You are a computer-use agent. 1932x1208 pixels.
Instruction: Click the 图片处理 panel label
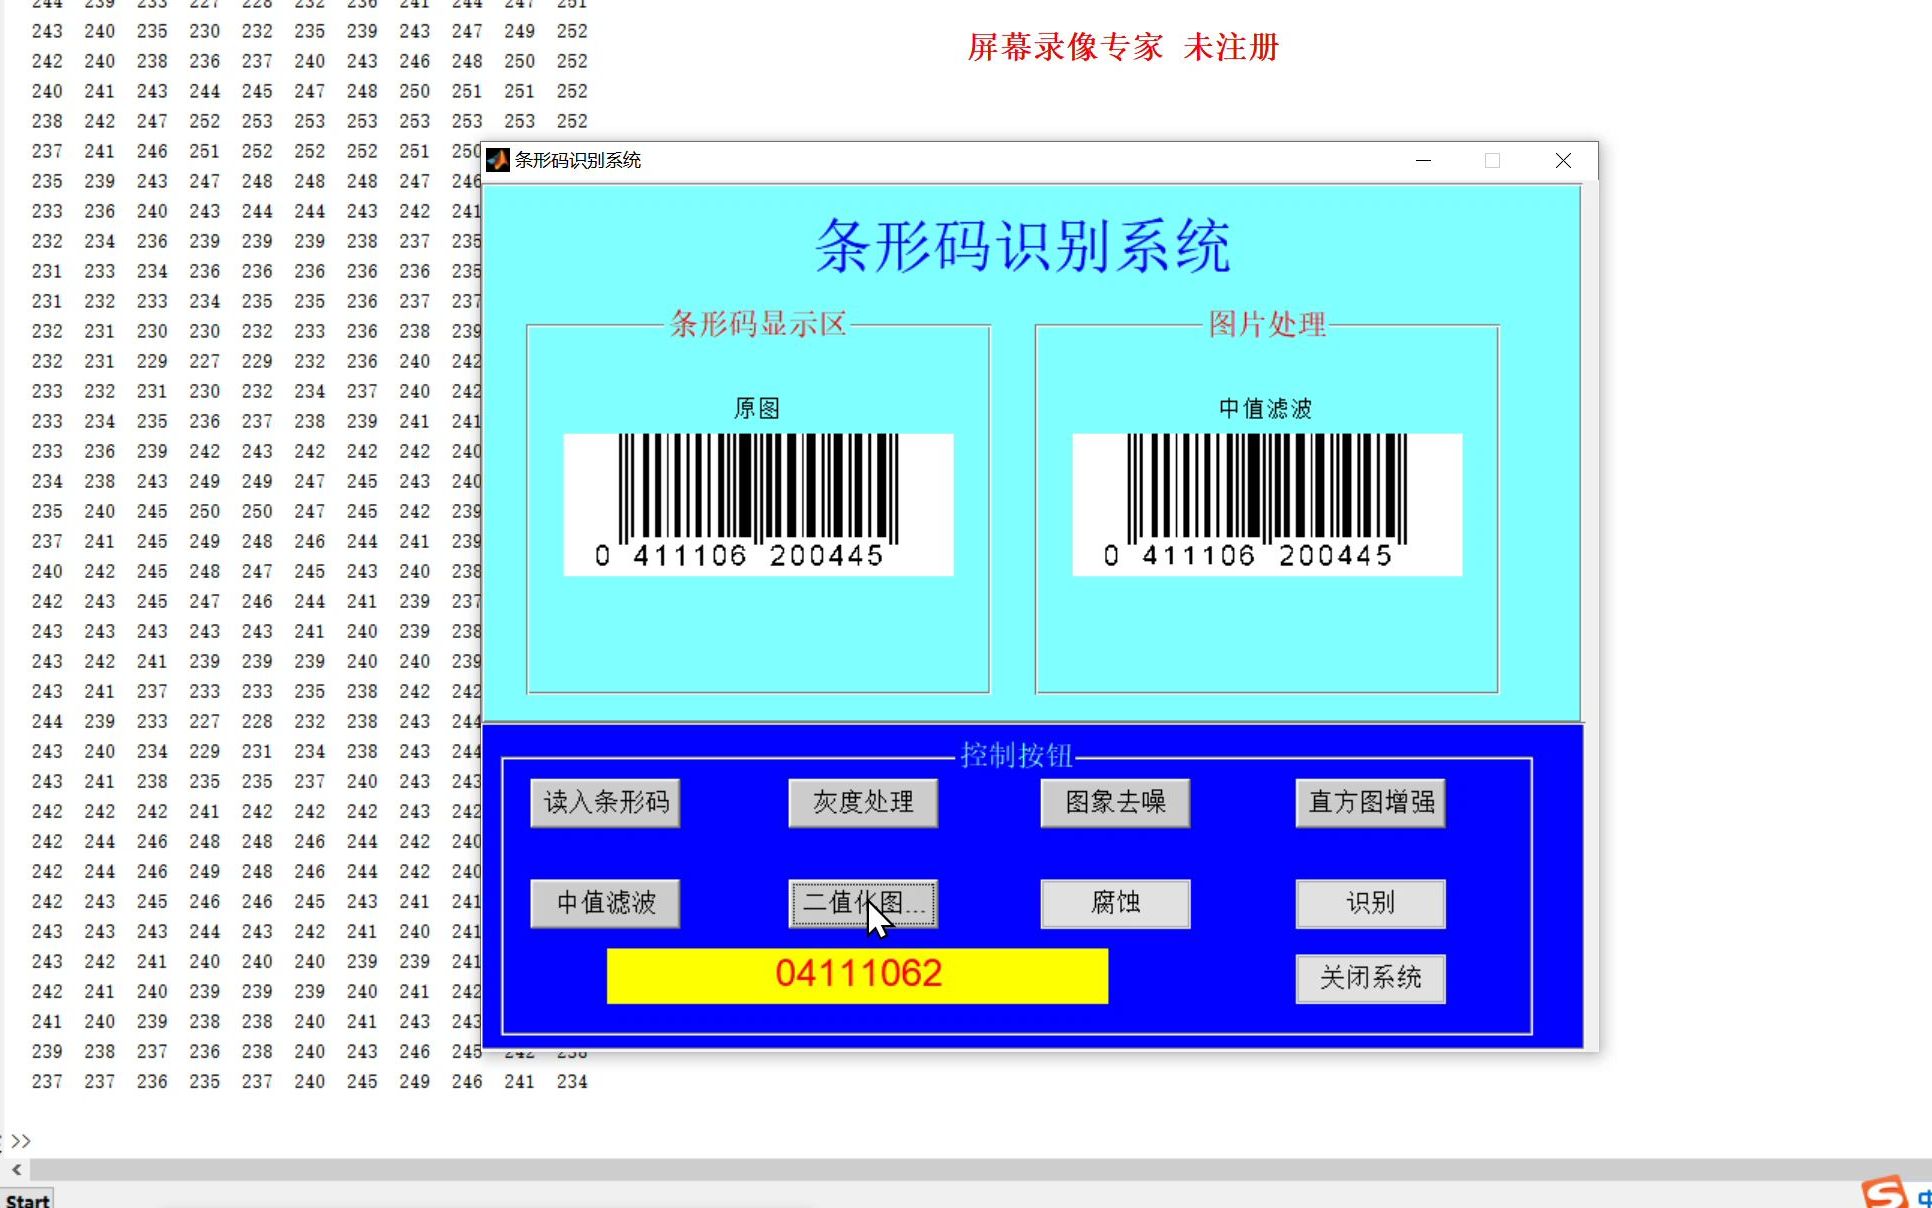coord(1267,324)
